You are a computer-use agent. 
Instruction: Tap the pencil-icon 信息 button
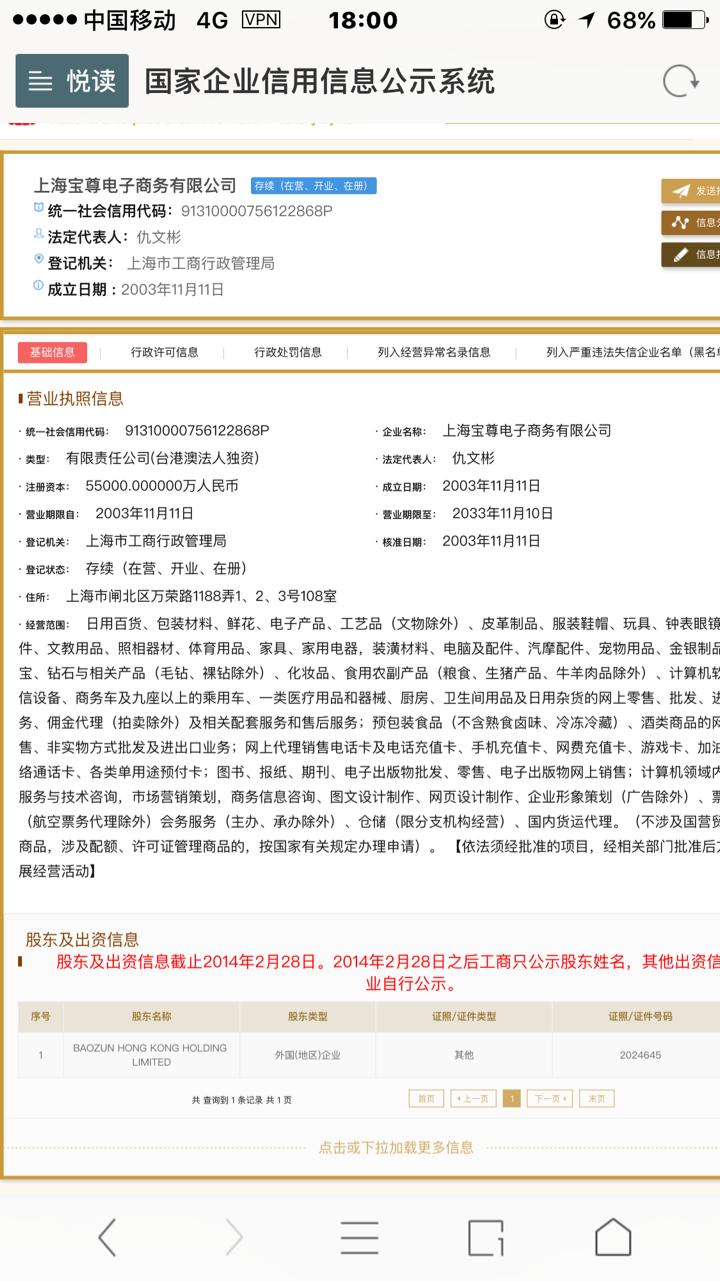(x=692, y=255)
